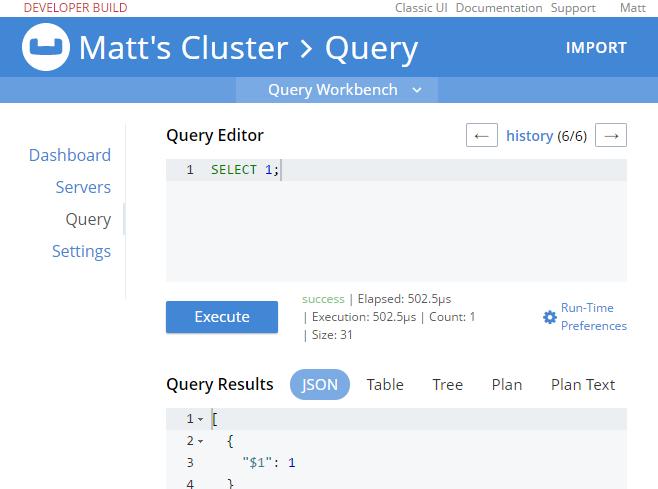Screen dimensions: 658x489
Task: Click the DEVELOPER BUILD label
Action: pyautogui.click(x=76, y=8)
